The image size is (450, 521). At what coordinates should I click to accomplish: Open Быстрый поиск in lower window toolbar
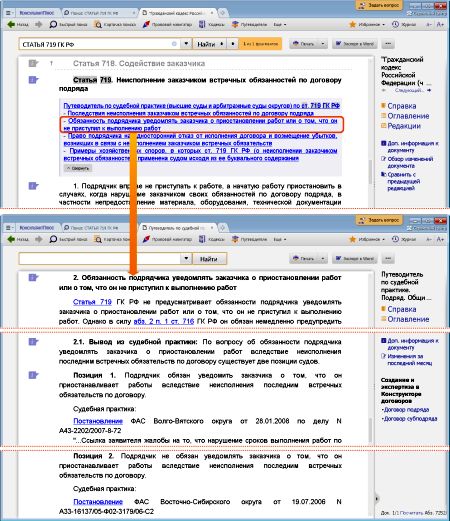click(x=68, y=239)
